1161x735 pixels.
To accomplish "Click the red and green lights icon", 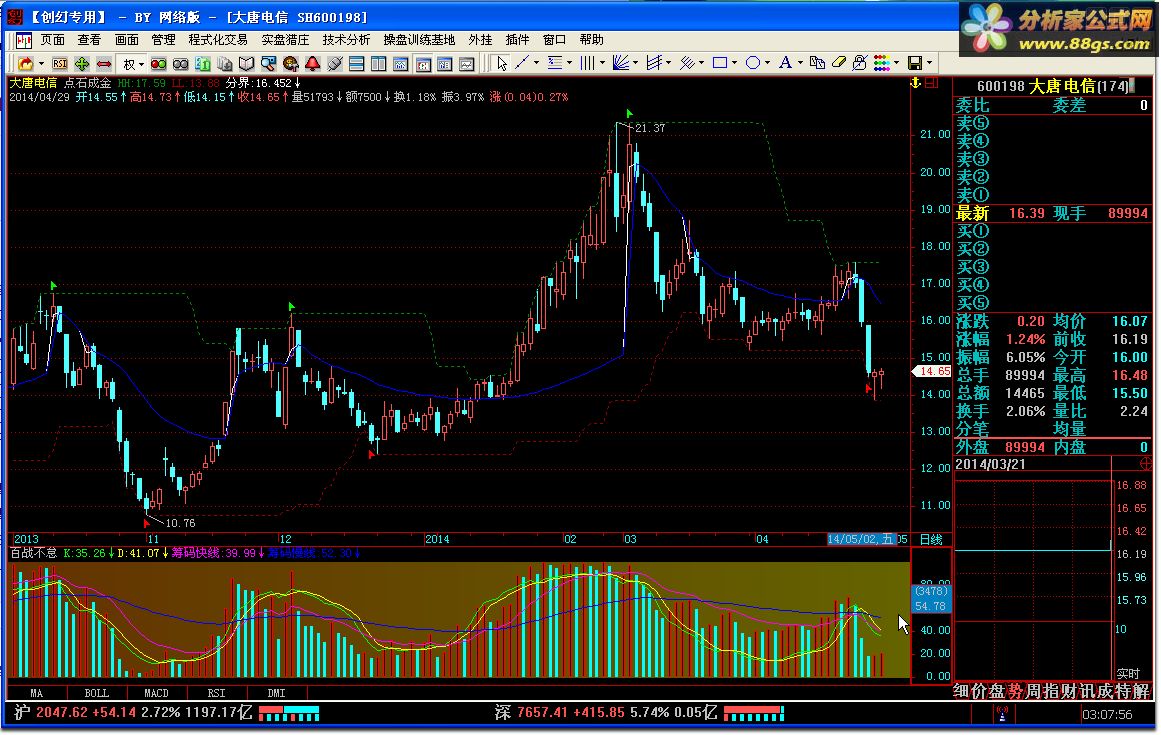I will [x=158, y=64].
